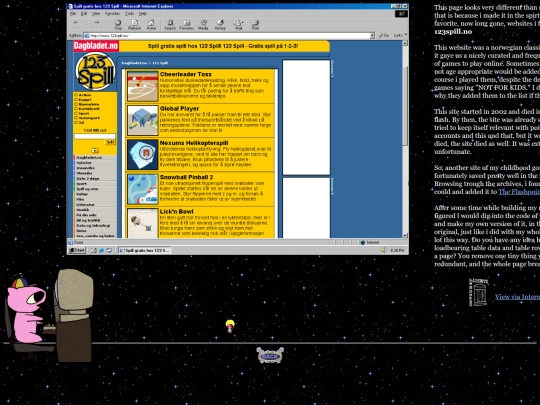This screenshot has height=405, width=540.
Task: Open the Global Player game title
Action: click(179, 108)
